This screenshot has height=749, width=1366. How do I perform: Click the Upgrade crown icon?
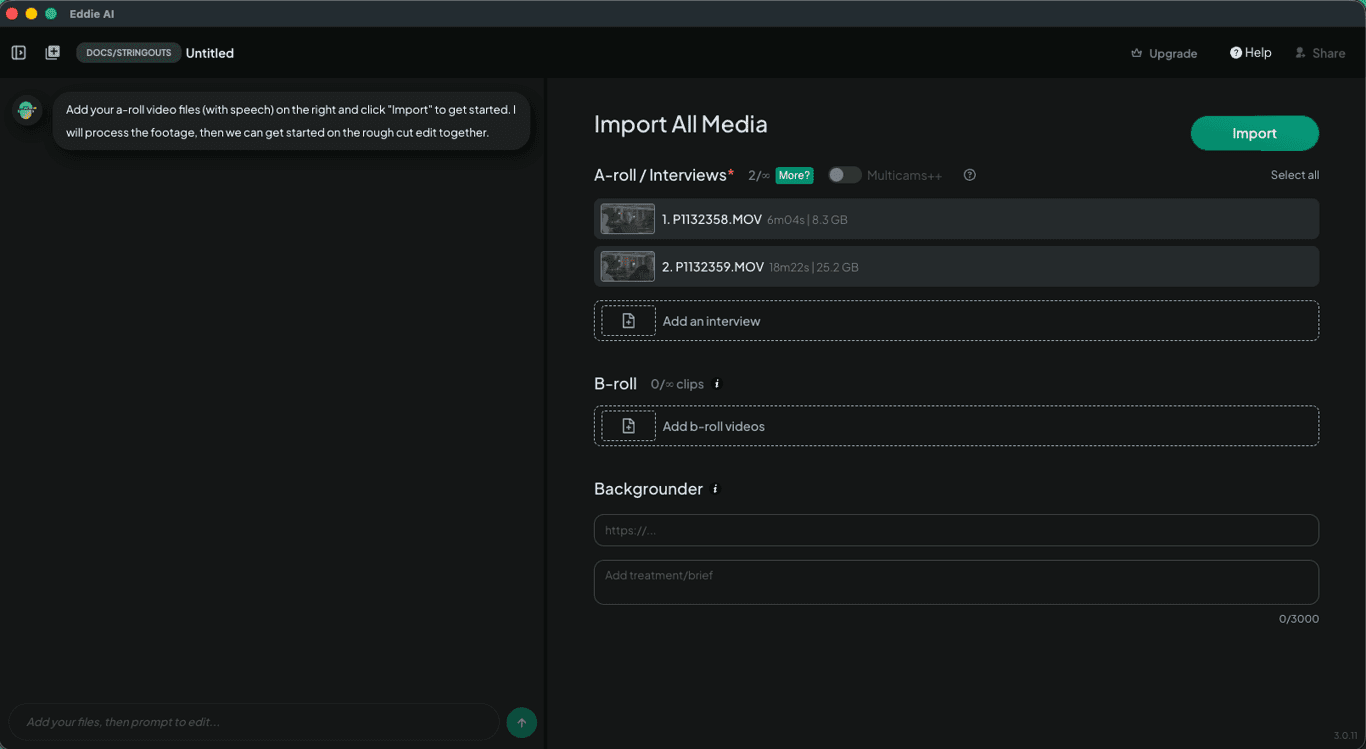[x=1136, y=53]
